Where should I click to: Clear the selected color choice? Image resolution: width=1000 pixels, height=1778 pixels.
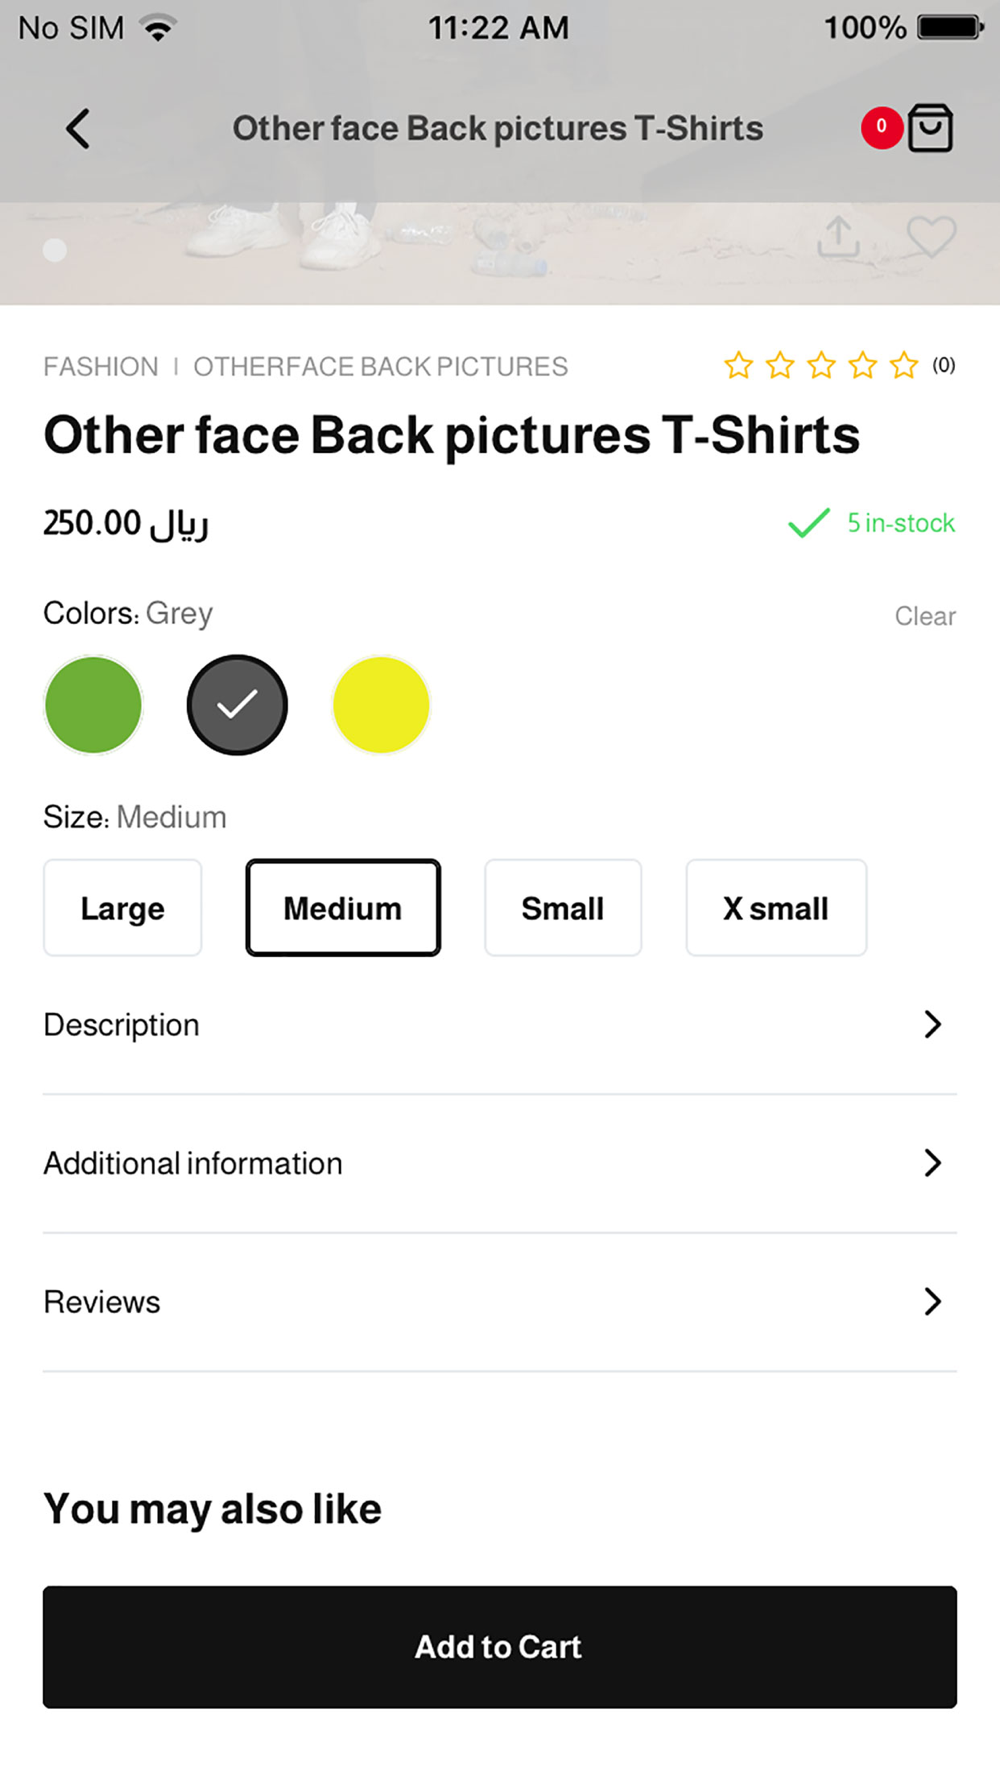point(925,616)
